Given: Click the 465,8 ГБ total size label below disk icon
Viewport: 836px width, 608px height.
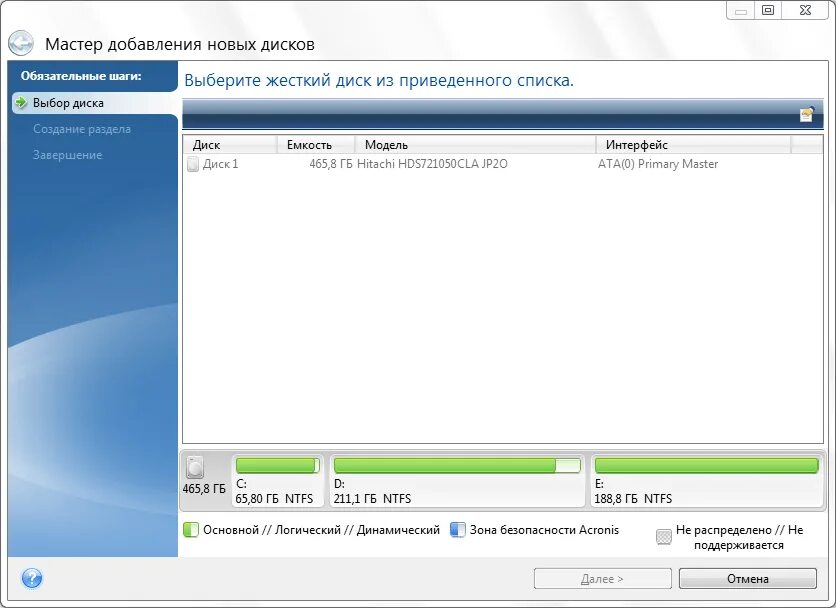Looking at the screenshot, I should [204, 489].
